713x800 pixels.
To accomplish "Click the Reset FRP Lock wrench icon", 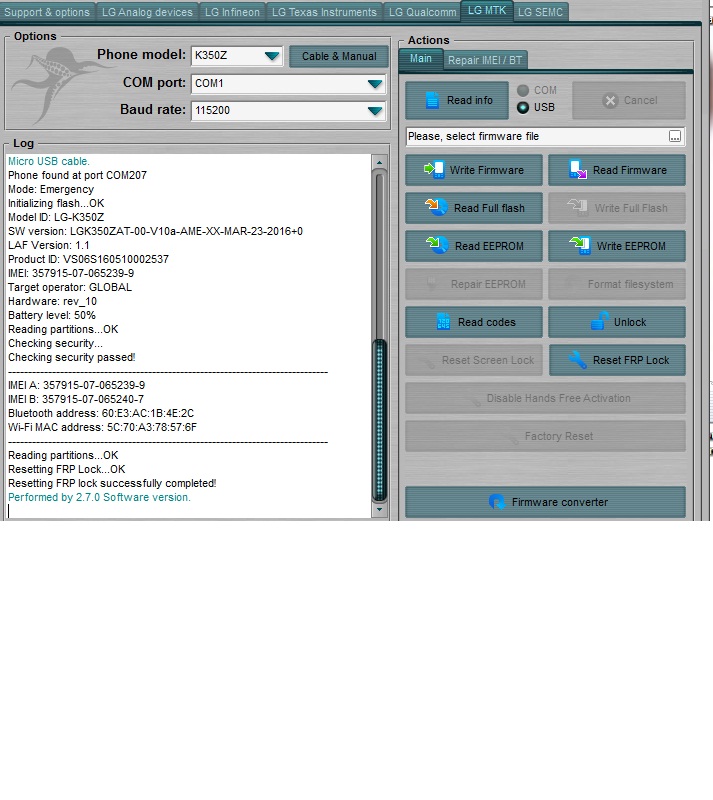I will point(578,360).
